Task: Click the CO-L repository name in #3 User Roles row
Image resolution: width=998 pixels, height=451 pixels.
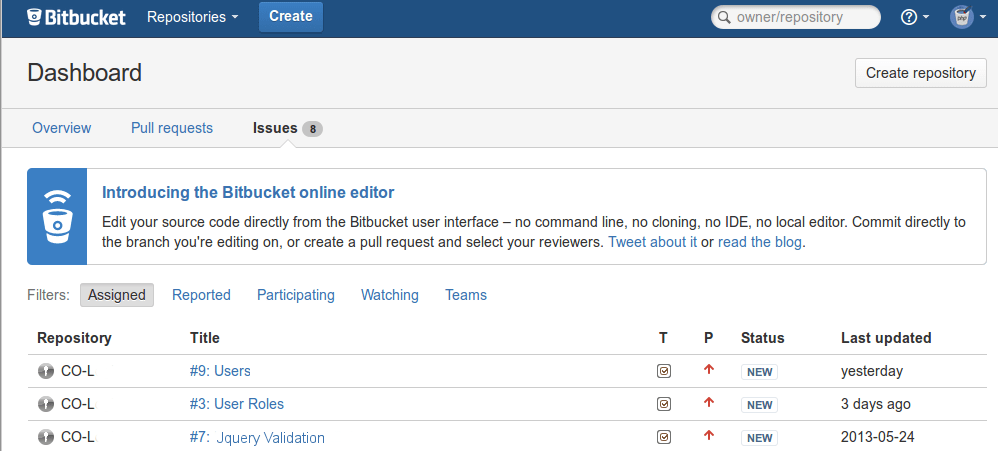Action: click(x=78, y=404)
